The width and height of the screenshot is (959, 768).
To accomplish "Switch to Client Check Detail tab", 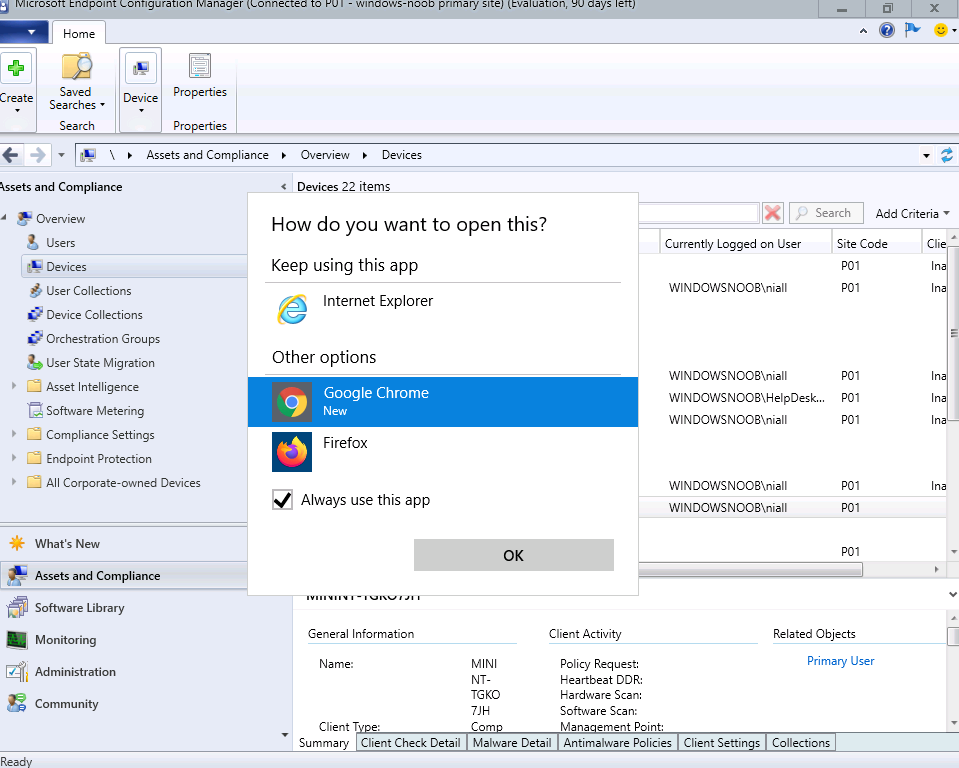I will [410, 742].
